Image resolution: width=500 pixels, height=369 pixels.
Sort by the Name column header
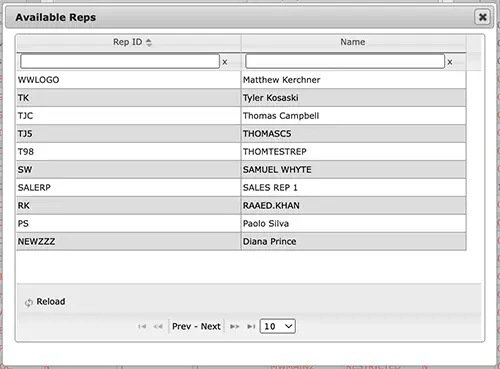(x=353, y=42)
